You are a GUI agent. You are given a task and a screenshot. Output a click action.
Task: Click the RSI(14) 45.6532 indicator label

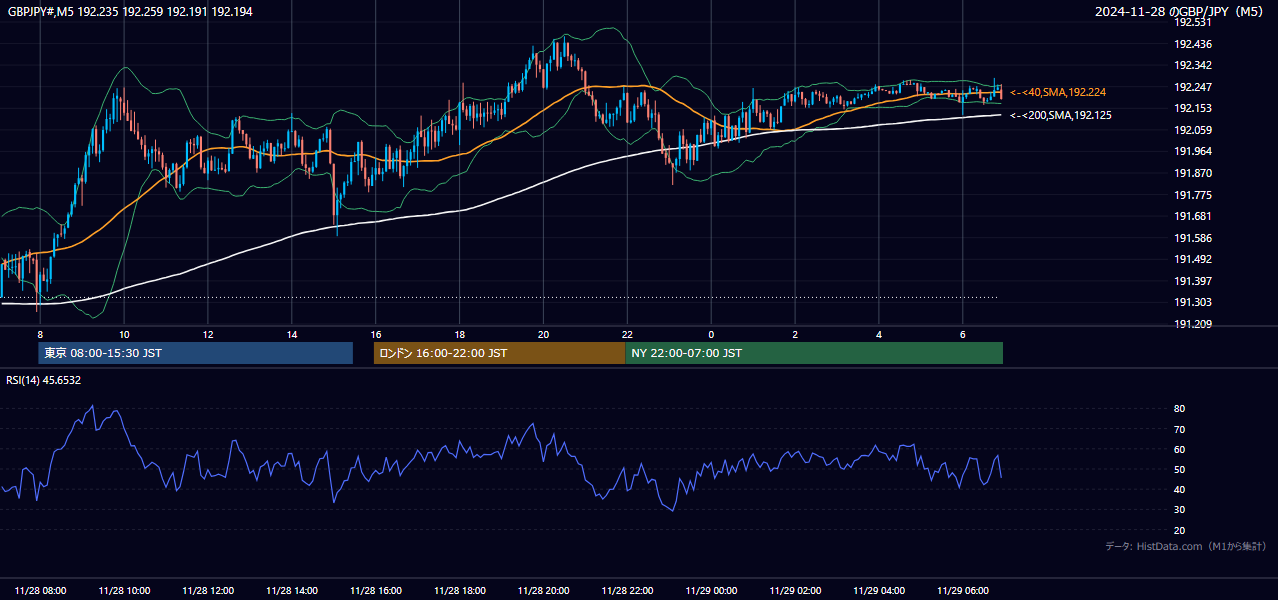(44, 380)
